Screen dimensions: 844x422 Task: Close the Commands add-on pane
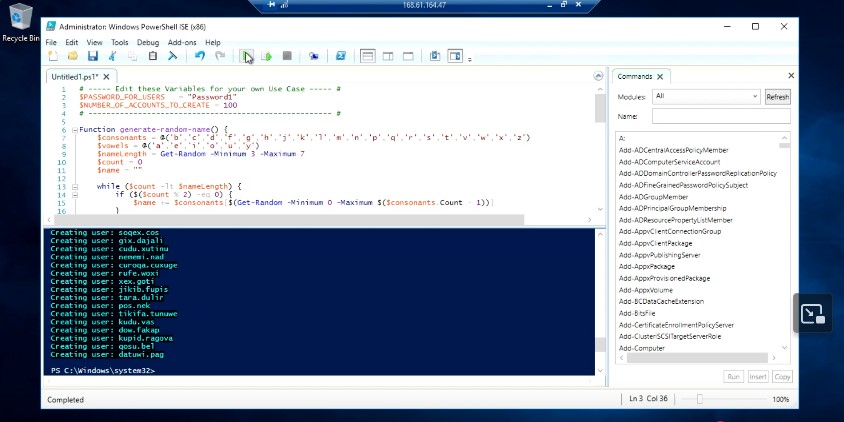pos(791,76)
